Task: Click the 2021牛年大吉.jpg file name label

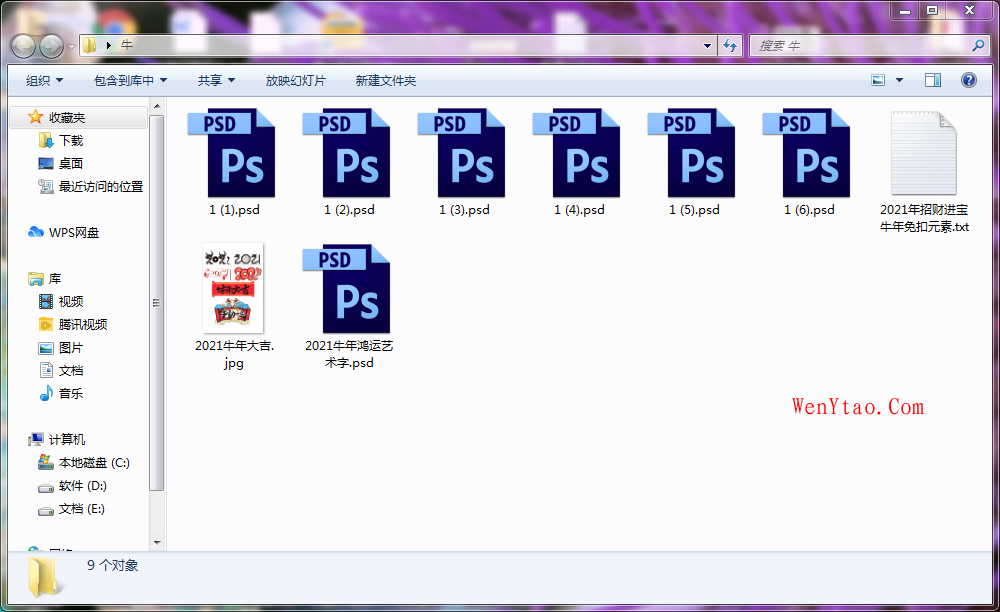Action: click(x=234, y=354)
